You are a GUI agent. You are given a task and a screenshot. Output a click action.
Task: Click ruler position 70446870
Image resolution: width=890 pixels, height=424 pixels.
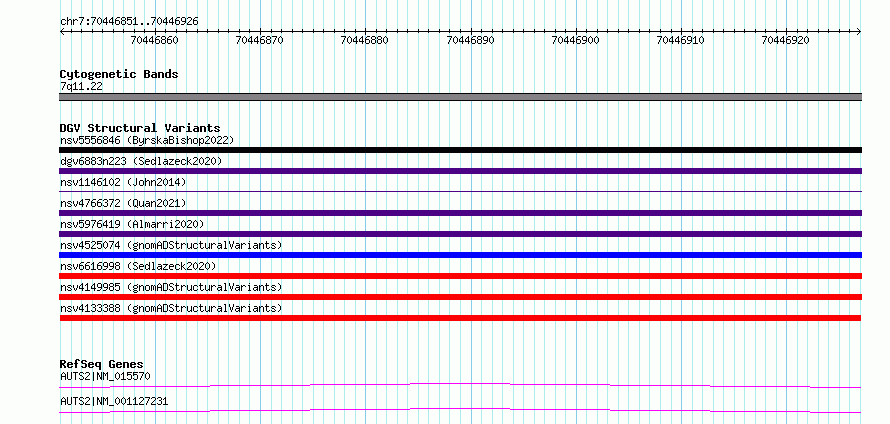(259, 40)
